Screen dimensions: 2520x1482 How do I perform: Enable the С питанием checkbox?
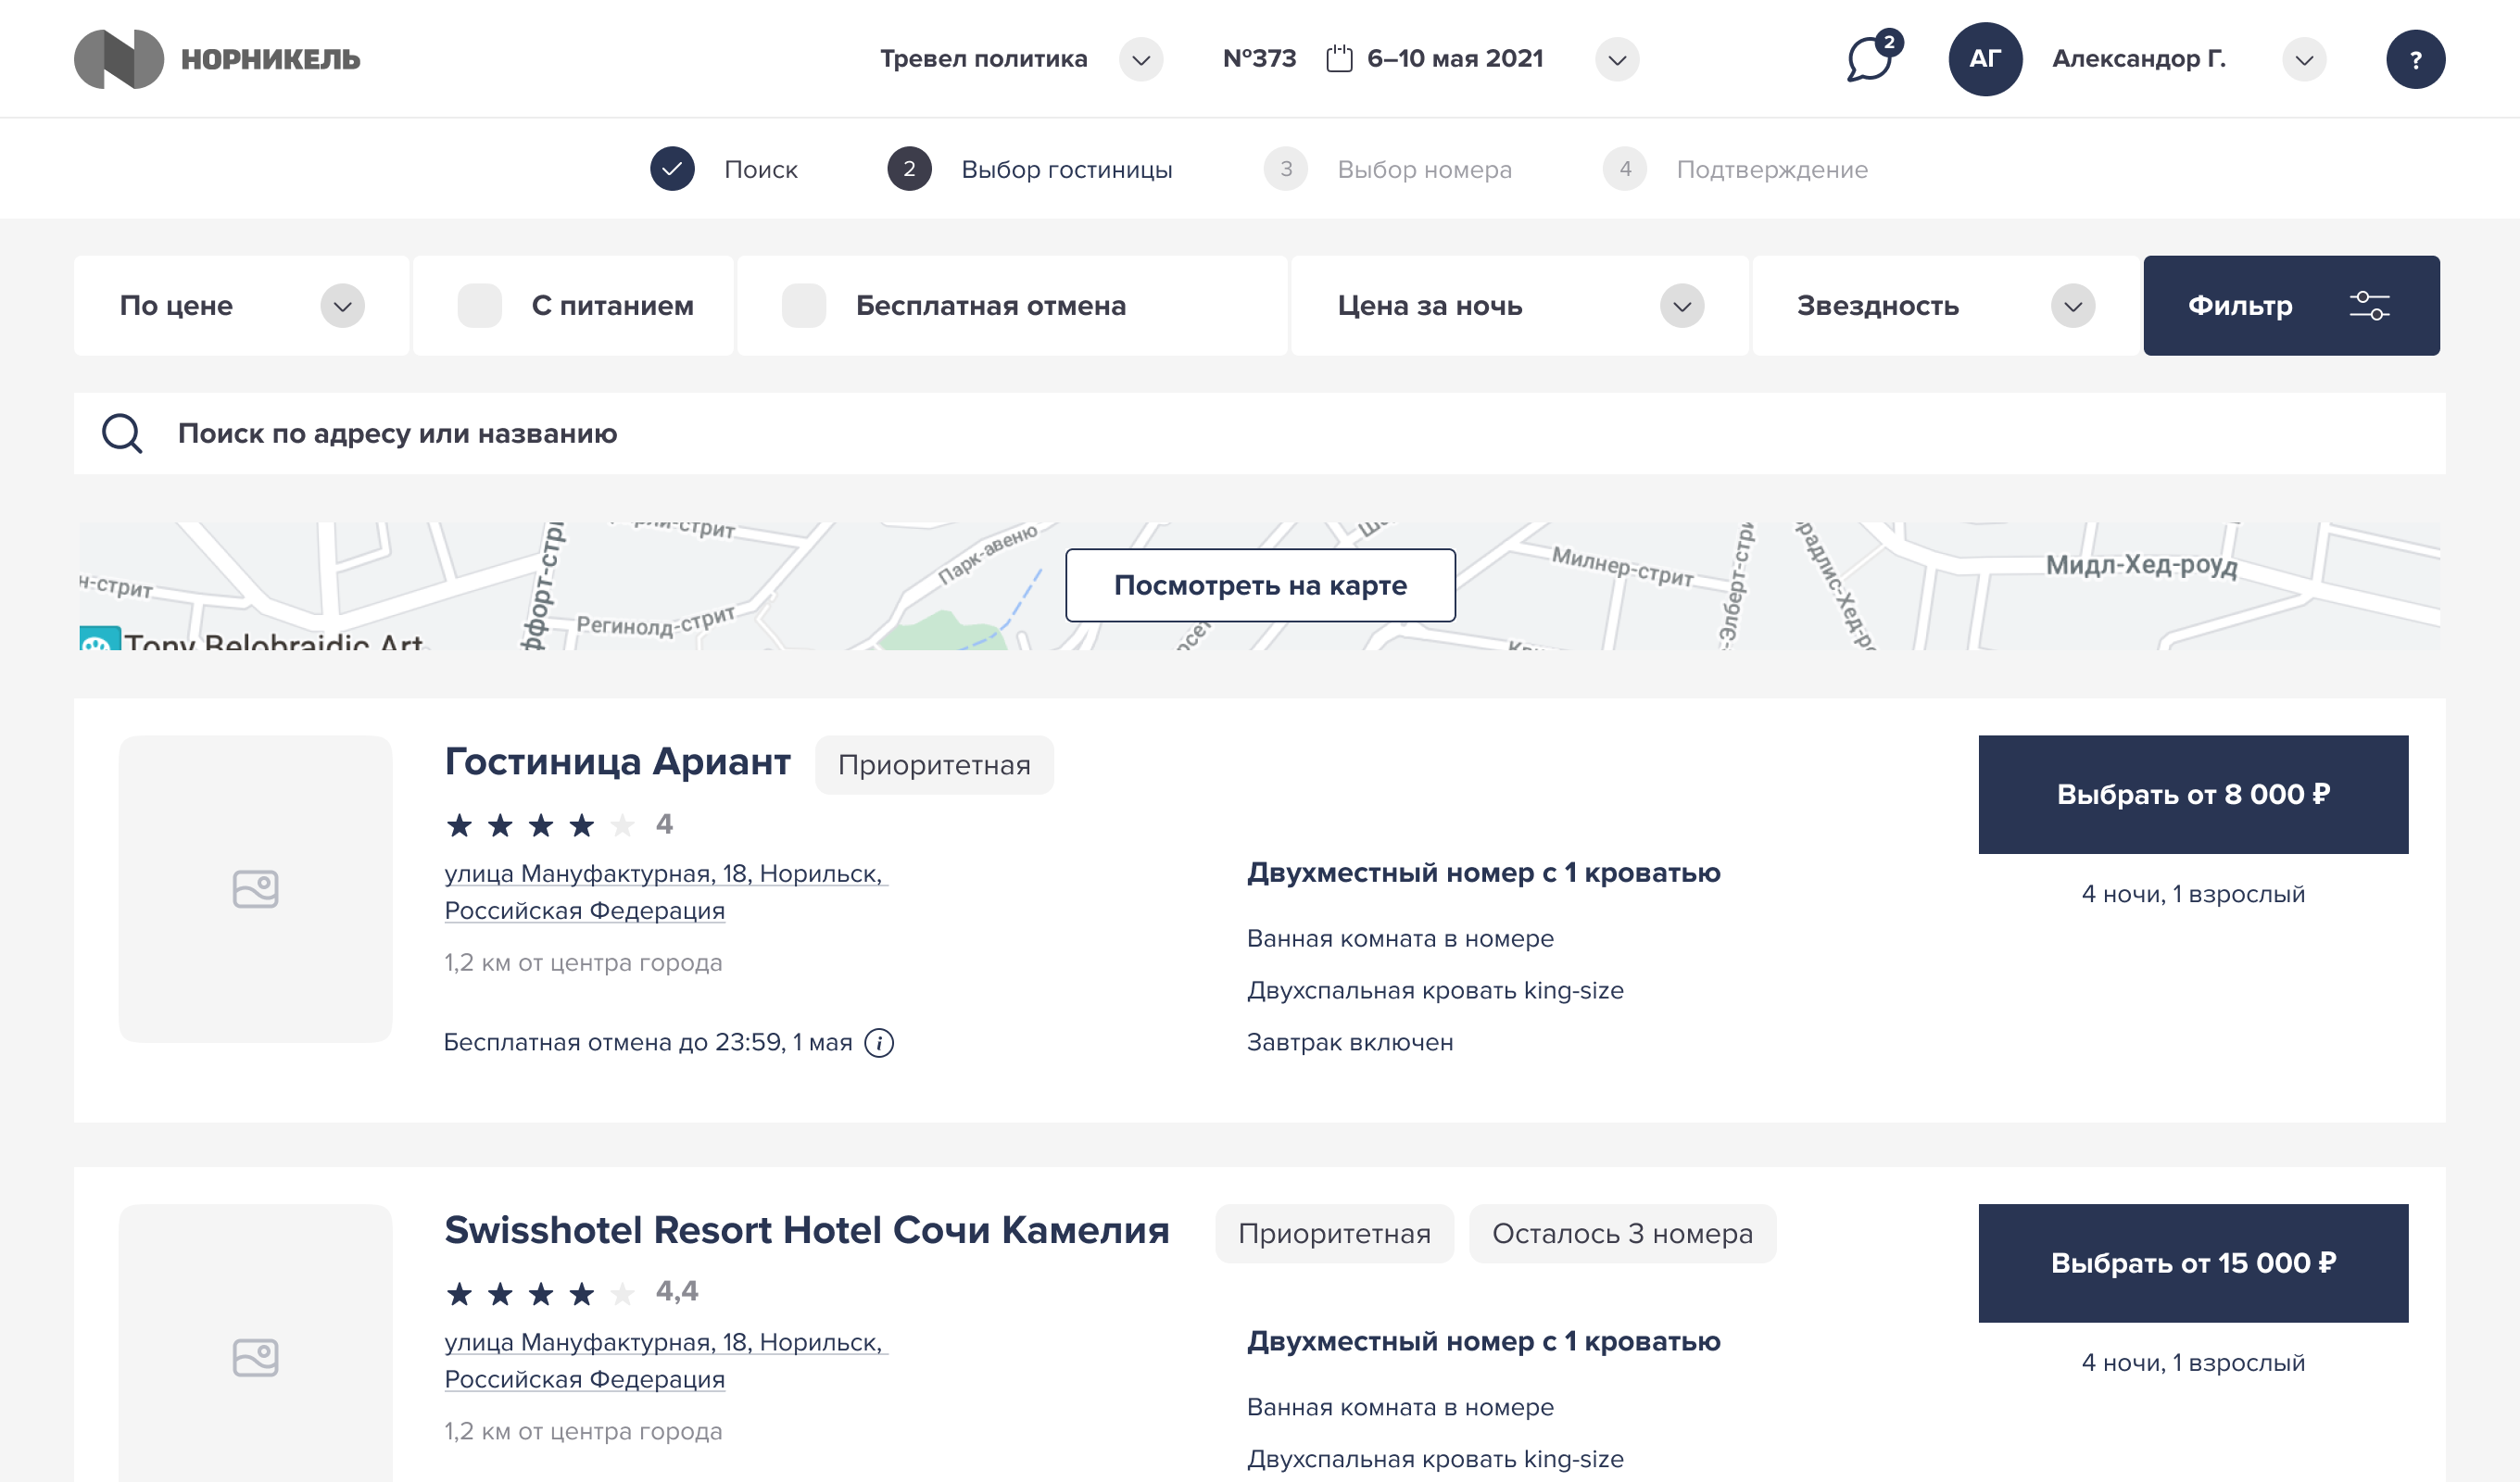pyautogui.click(x=479, y=306)
